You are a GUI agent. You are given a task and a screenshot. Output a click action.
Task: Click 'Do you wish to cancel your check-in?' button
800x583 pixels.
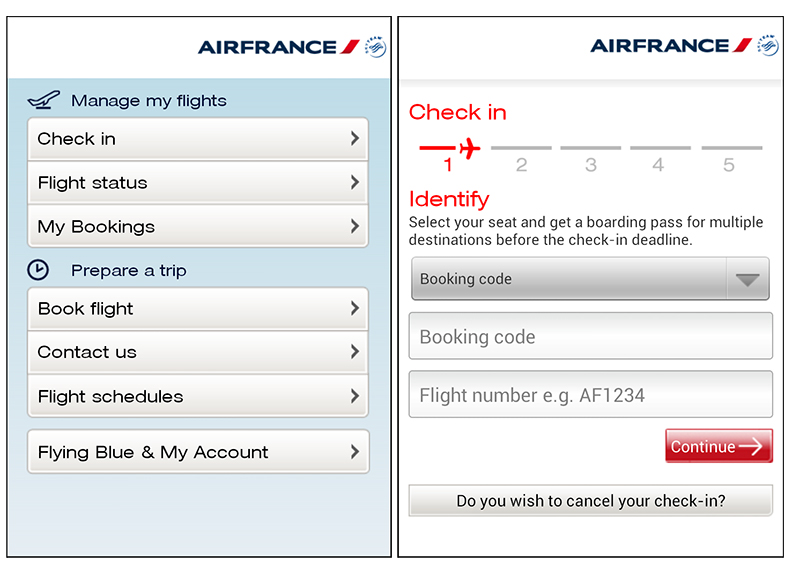590,501
